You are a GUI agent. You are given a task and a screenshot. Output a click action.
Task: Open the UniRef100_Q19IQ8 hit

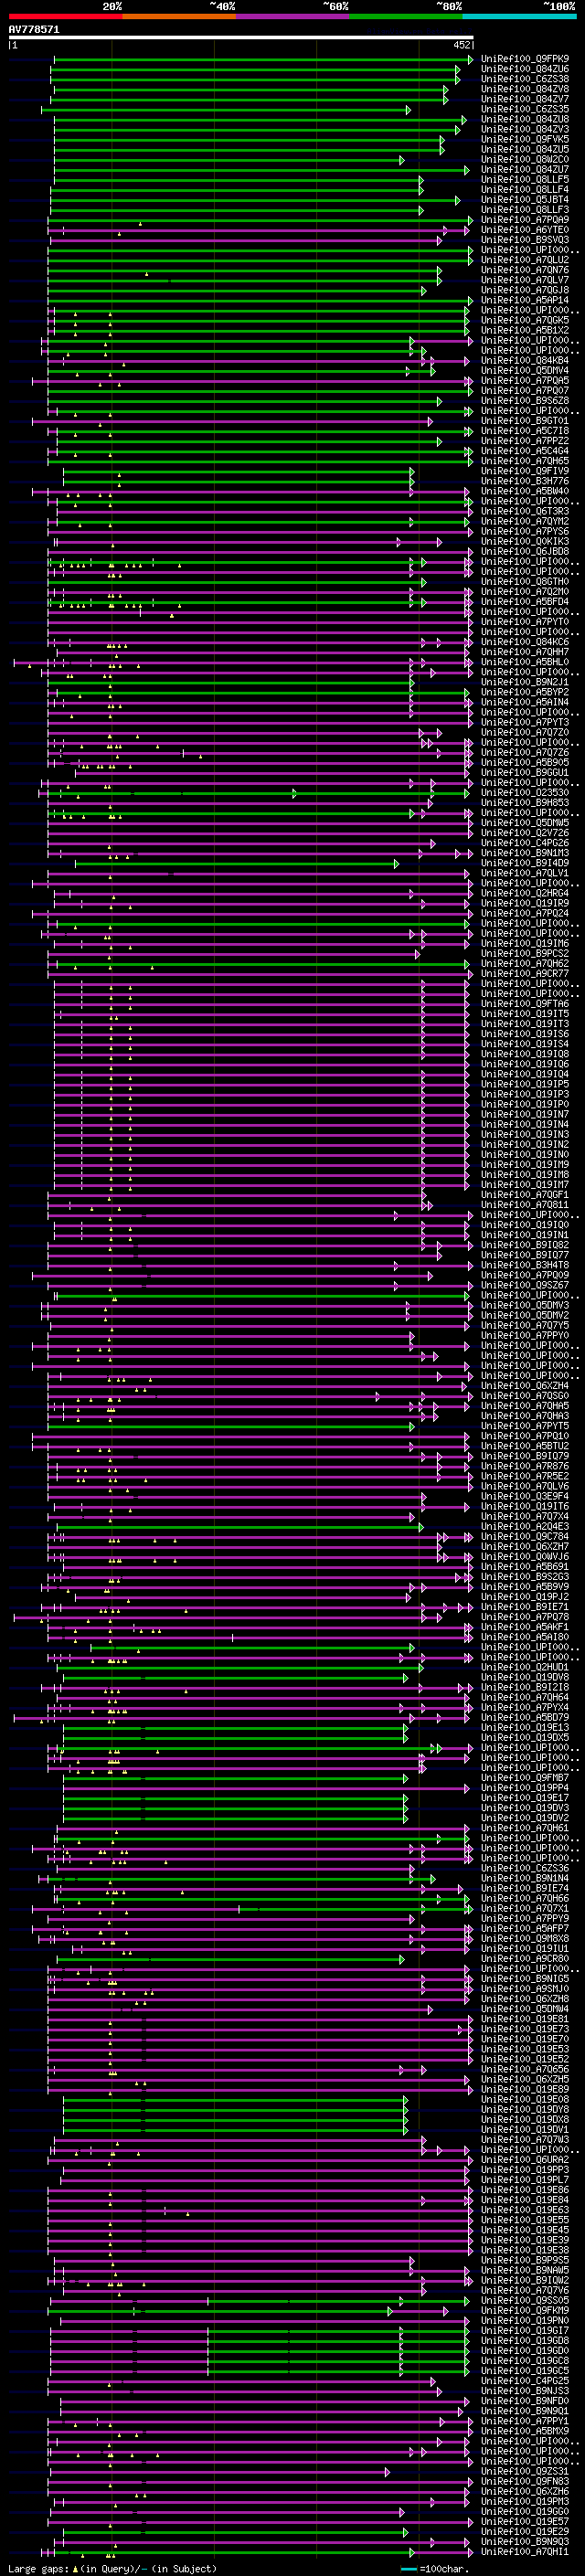pos(525,1054)
